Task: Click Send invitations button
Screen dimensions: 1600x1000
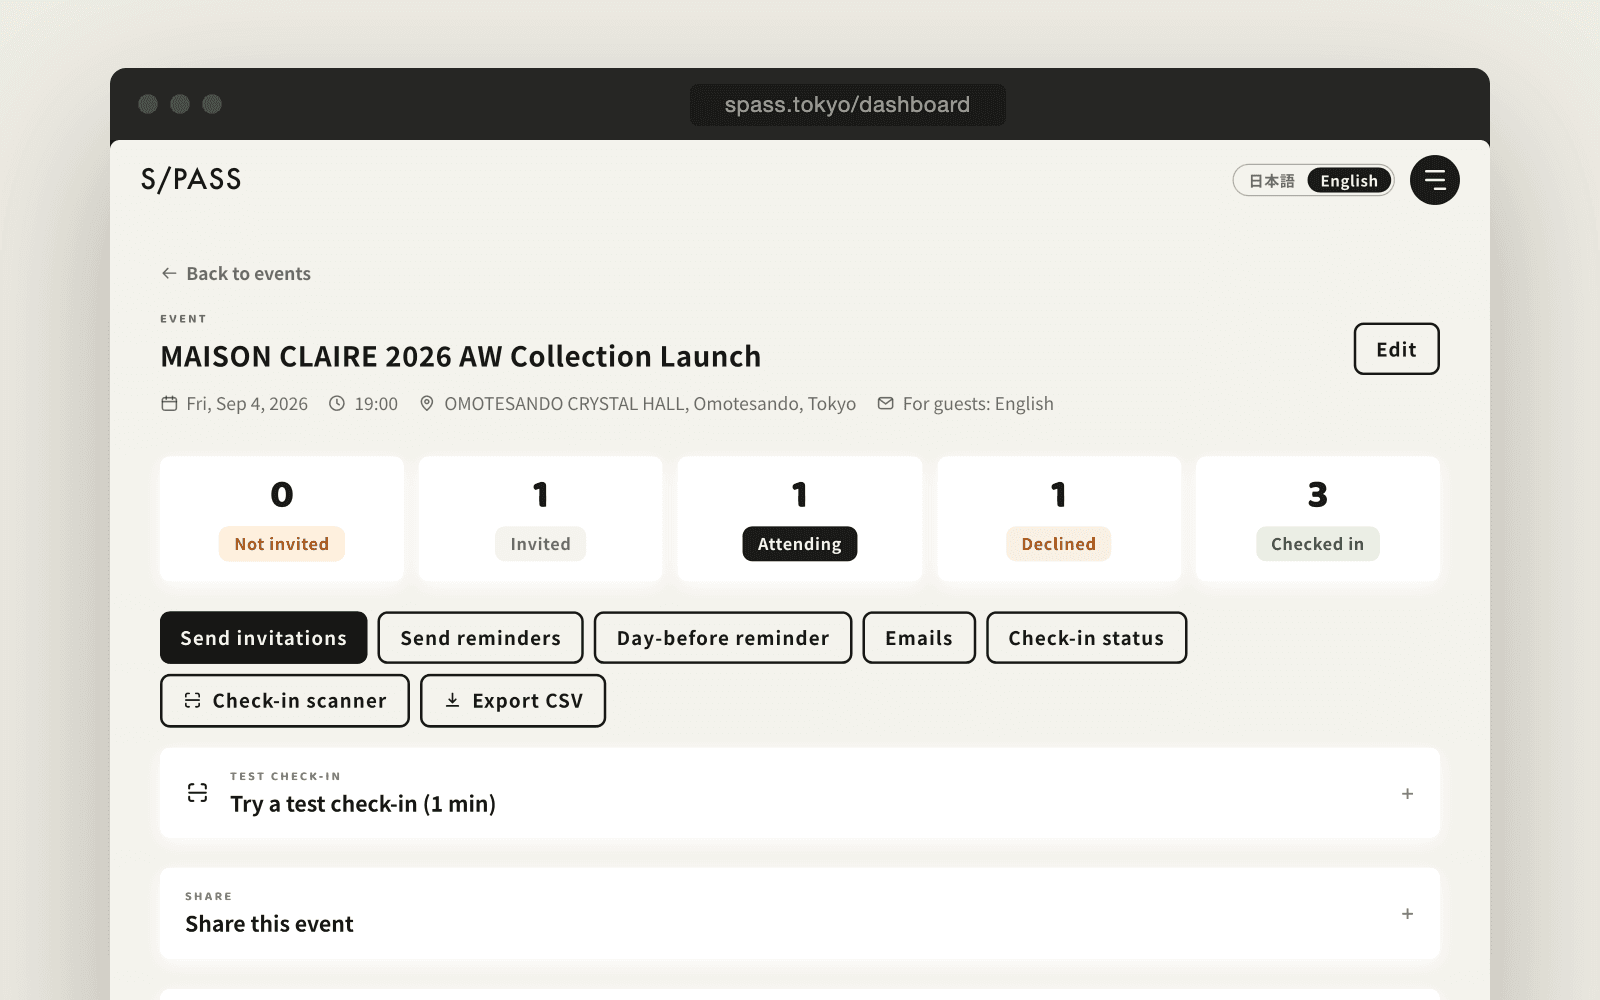Action: [x=264, y=638]
